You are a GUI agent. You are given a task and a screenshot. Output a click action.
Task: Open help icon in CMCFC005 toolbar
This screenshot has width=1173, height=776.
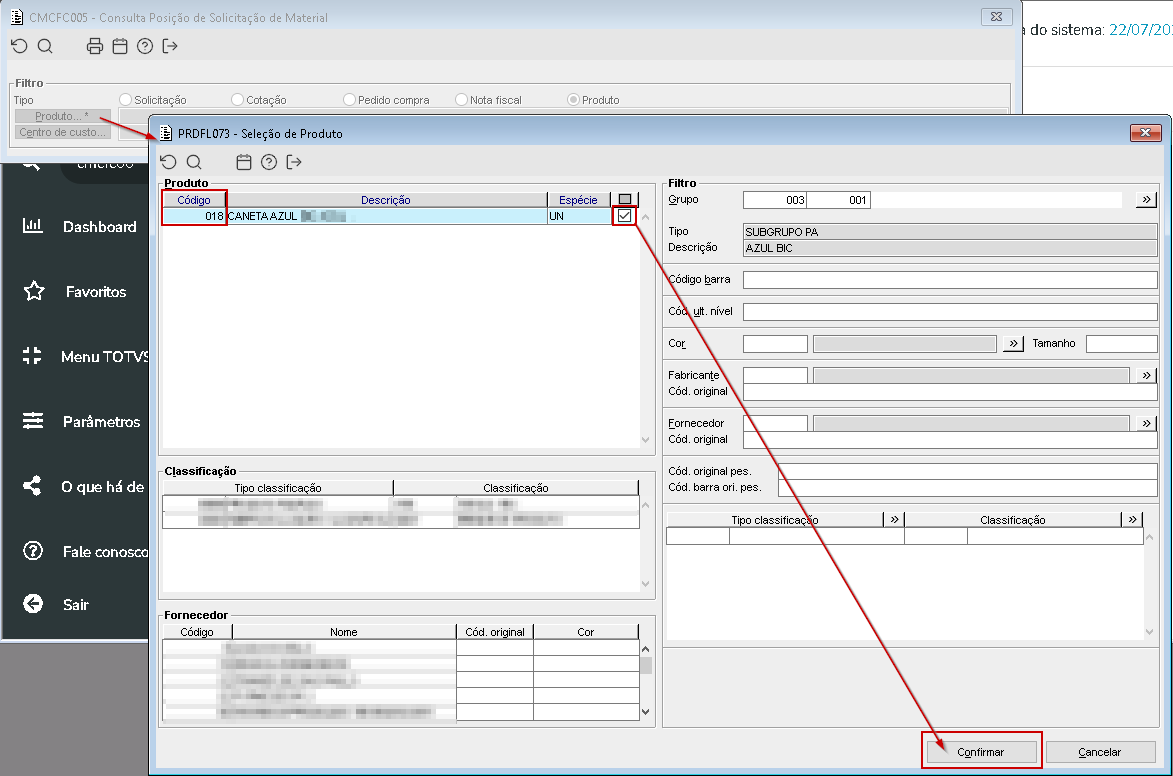(x=145, y=46)
